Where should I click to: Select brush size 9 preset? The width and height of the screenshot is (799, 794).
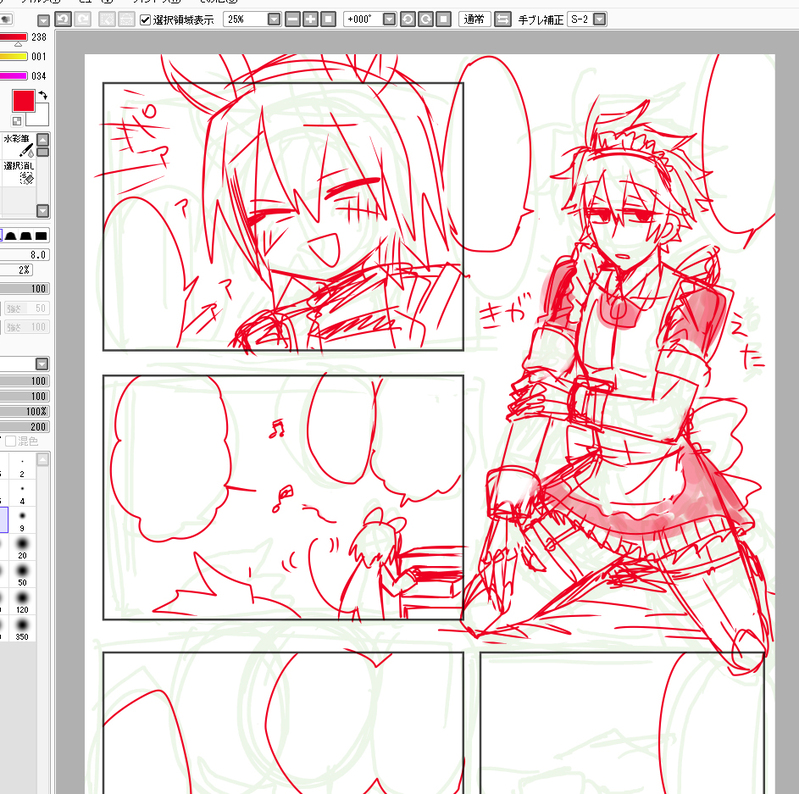pos(22,521)
